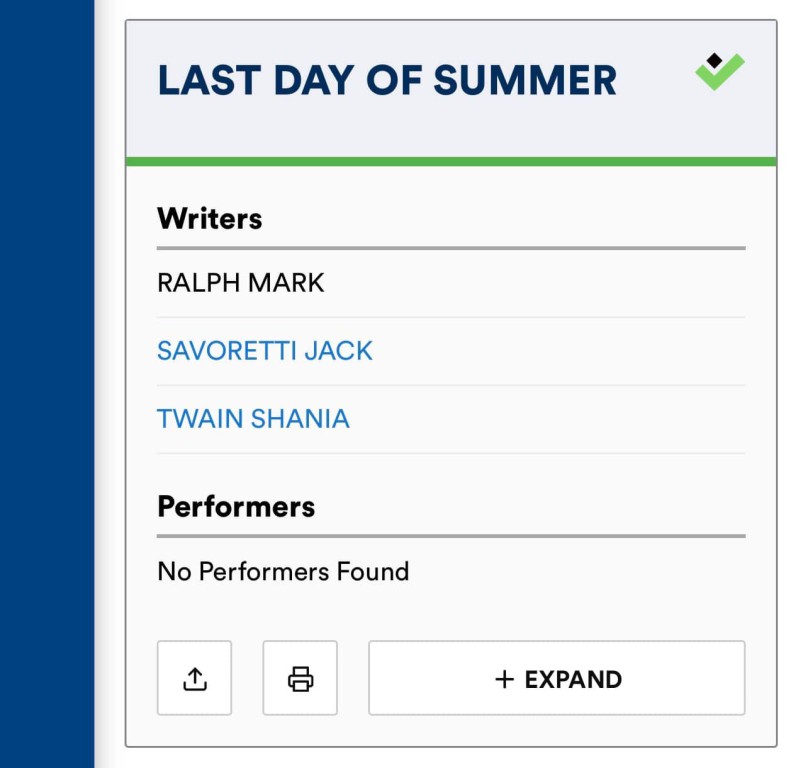This screenshot has width=808, height=768.
Task: Click the LAST DAY OF SUMMER title
Action: click(x=387, y=80)
